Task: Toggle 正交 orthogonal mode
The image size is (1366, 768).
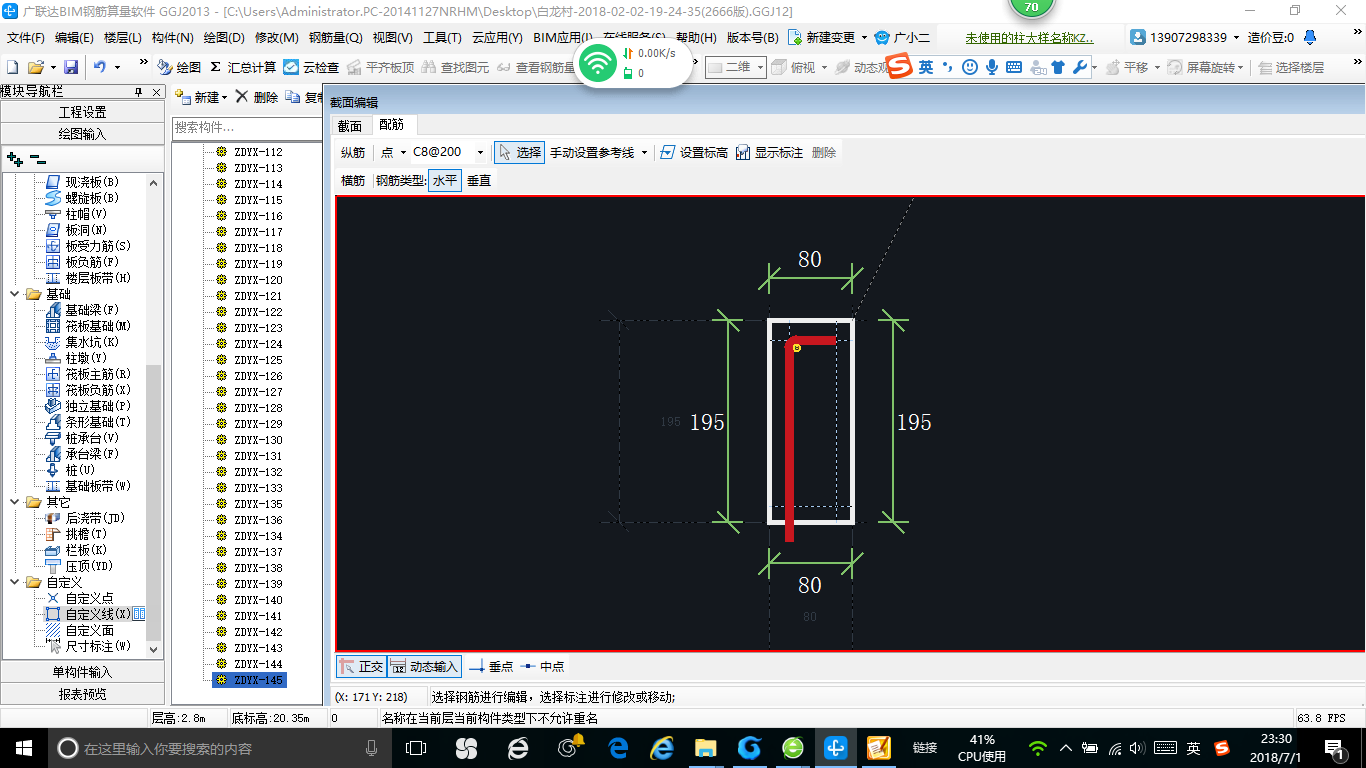Action: coord(361,666)
